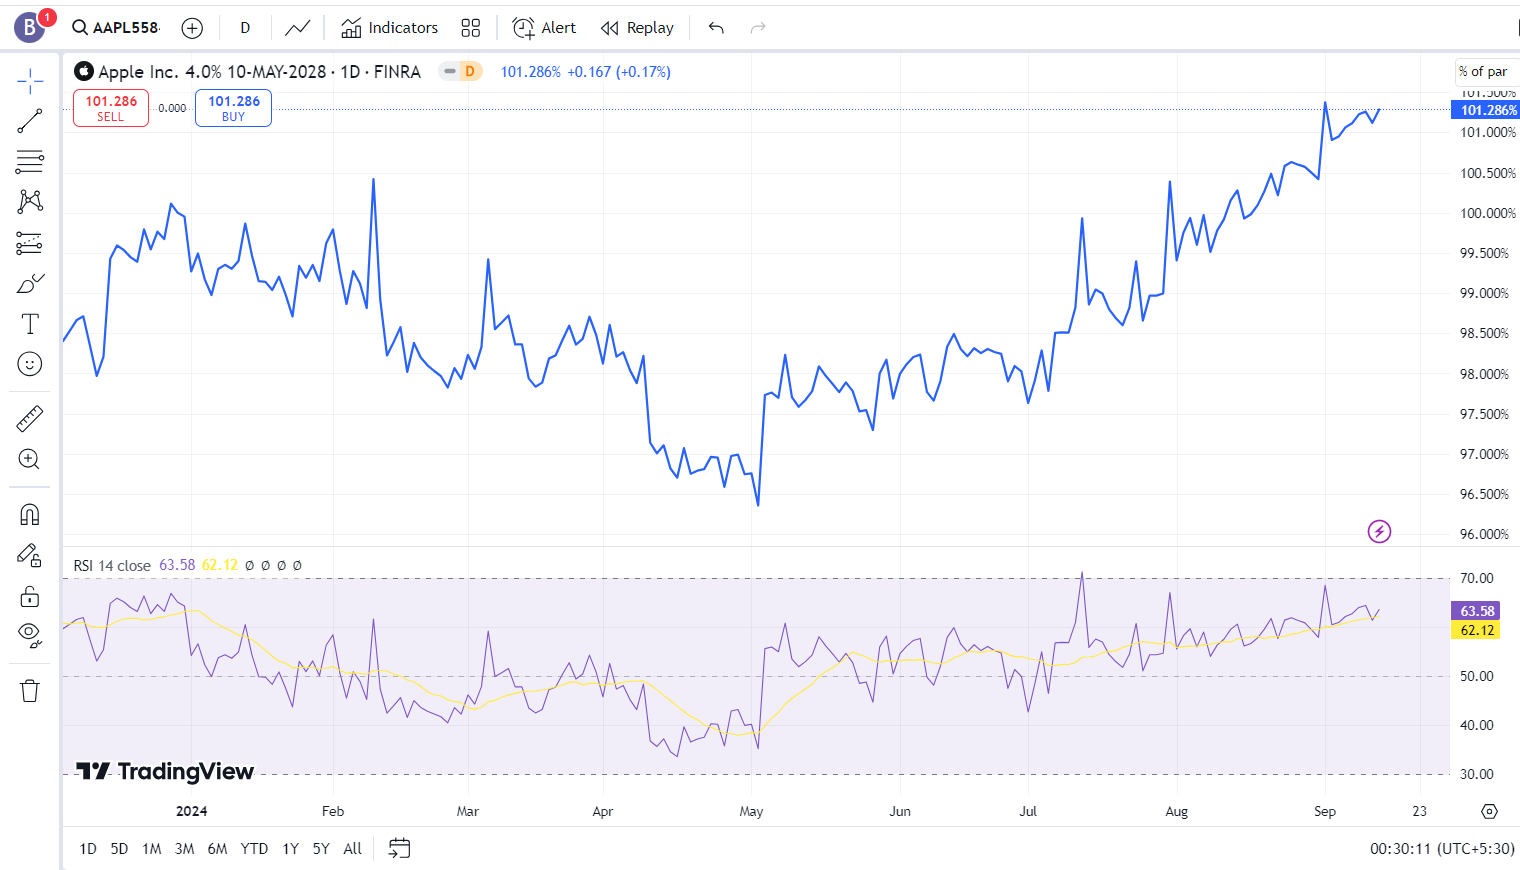
Task: Click the RSI moving average label 62.12
Action: pos(1476,630)
